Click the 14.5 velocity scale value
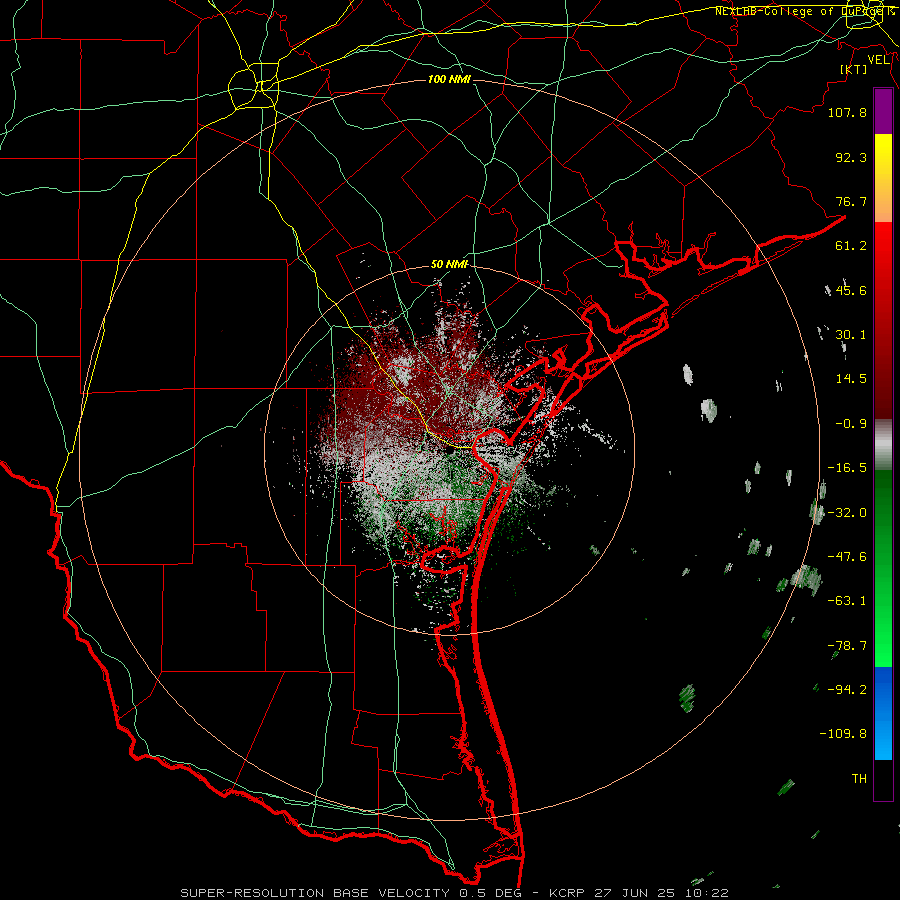 pos(851,379)
